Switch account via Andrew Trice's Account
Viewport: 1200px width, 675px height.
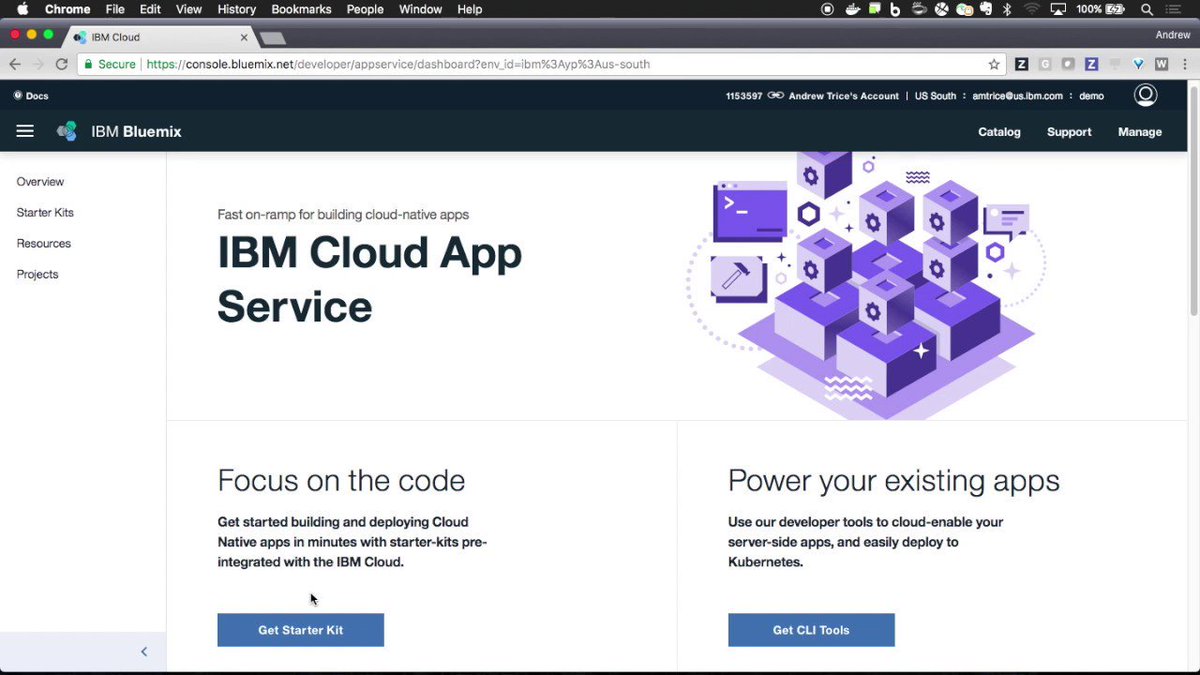[844, 96]
